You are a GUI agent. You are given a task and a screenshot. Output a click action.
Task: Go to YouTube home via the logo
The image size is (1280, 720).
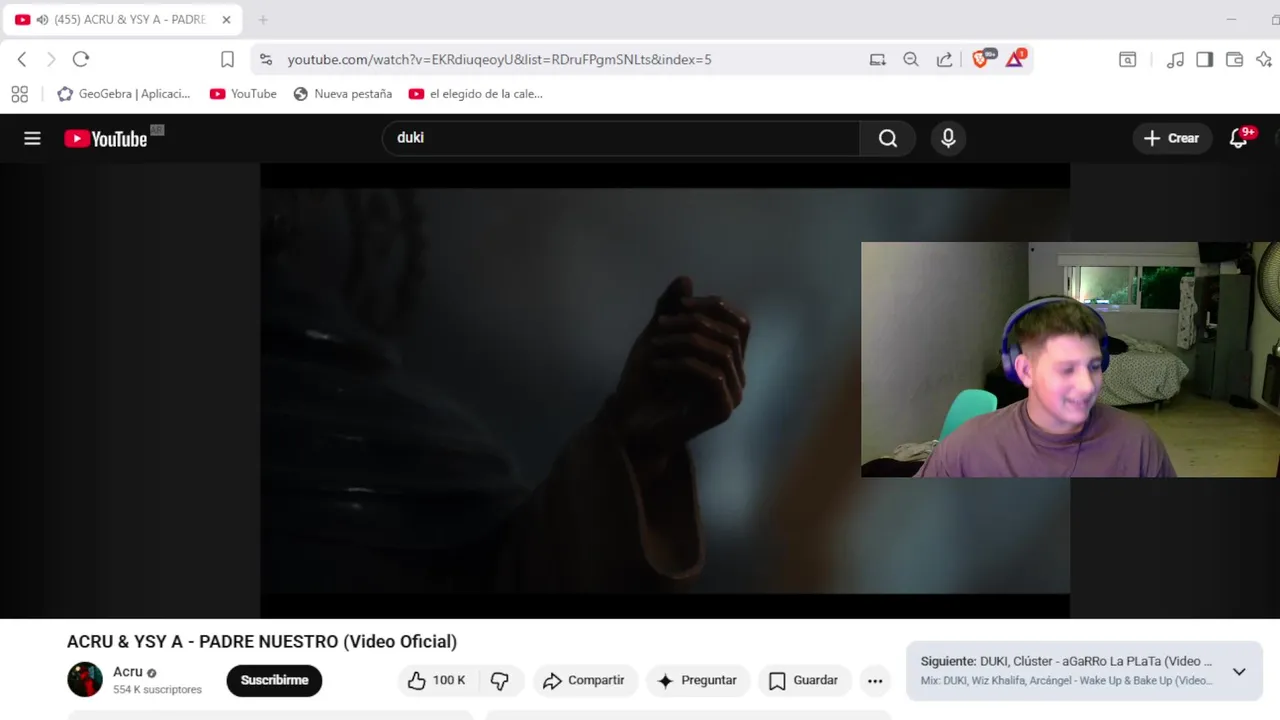[x=106, y=139]
